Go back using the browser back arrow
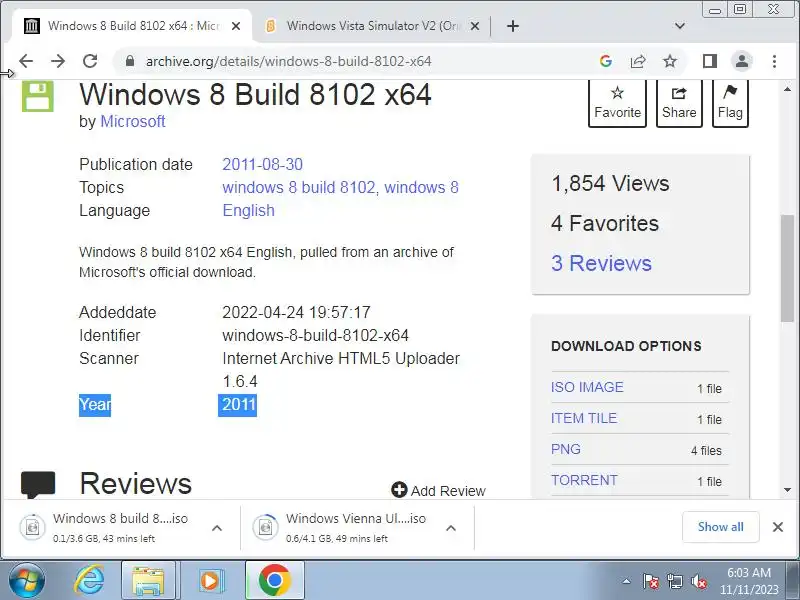This screenshot has width=800, height=600. (x=26, y=61)
